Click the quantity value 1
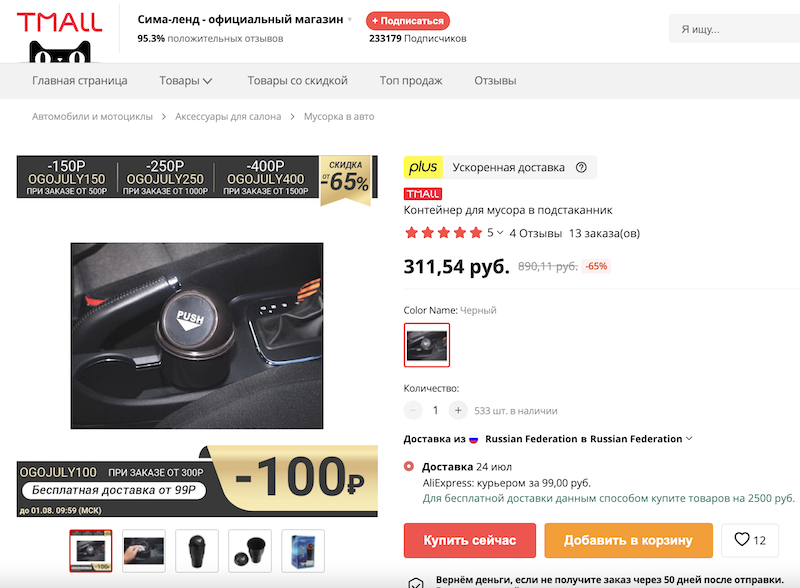The width and height of the screenshot is (800, 588). (435, 410)
